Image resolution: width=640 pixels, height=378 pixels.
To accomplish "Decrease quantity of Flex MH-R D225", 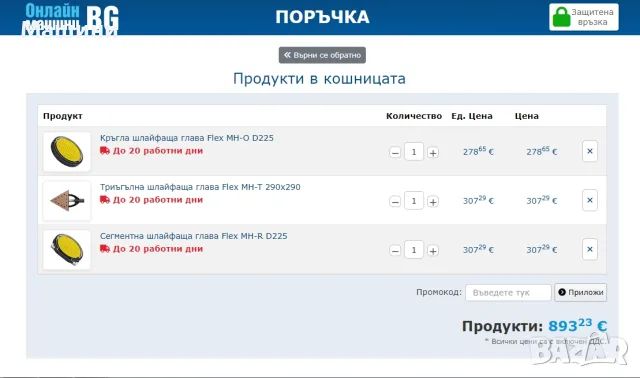I will click(x=395, y=251).
